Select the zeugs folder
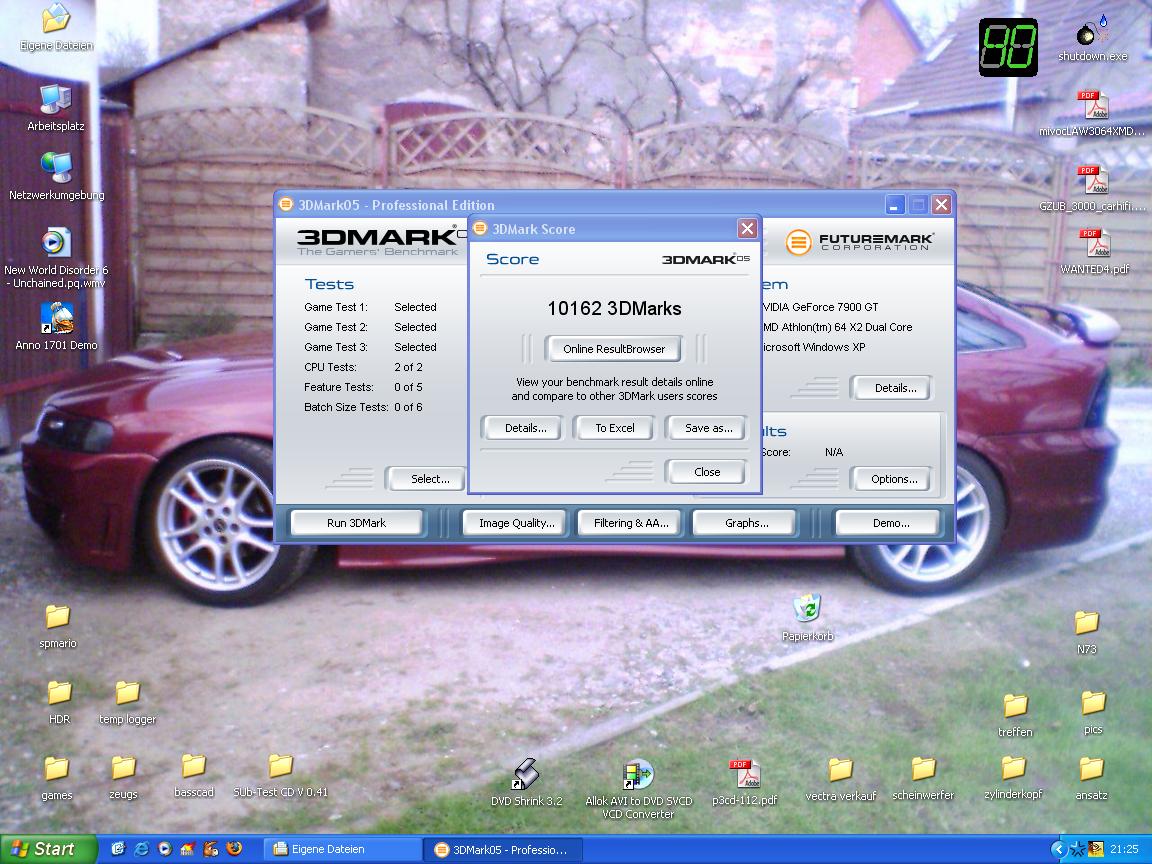The width and height of the screenshot is (1152, 864). click(x=123, y=777)
